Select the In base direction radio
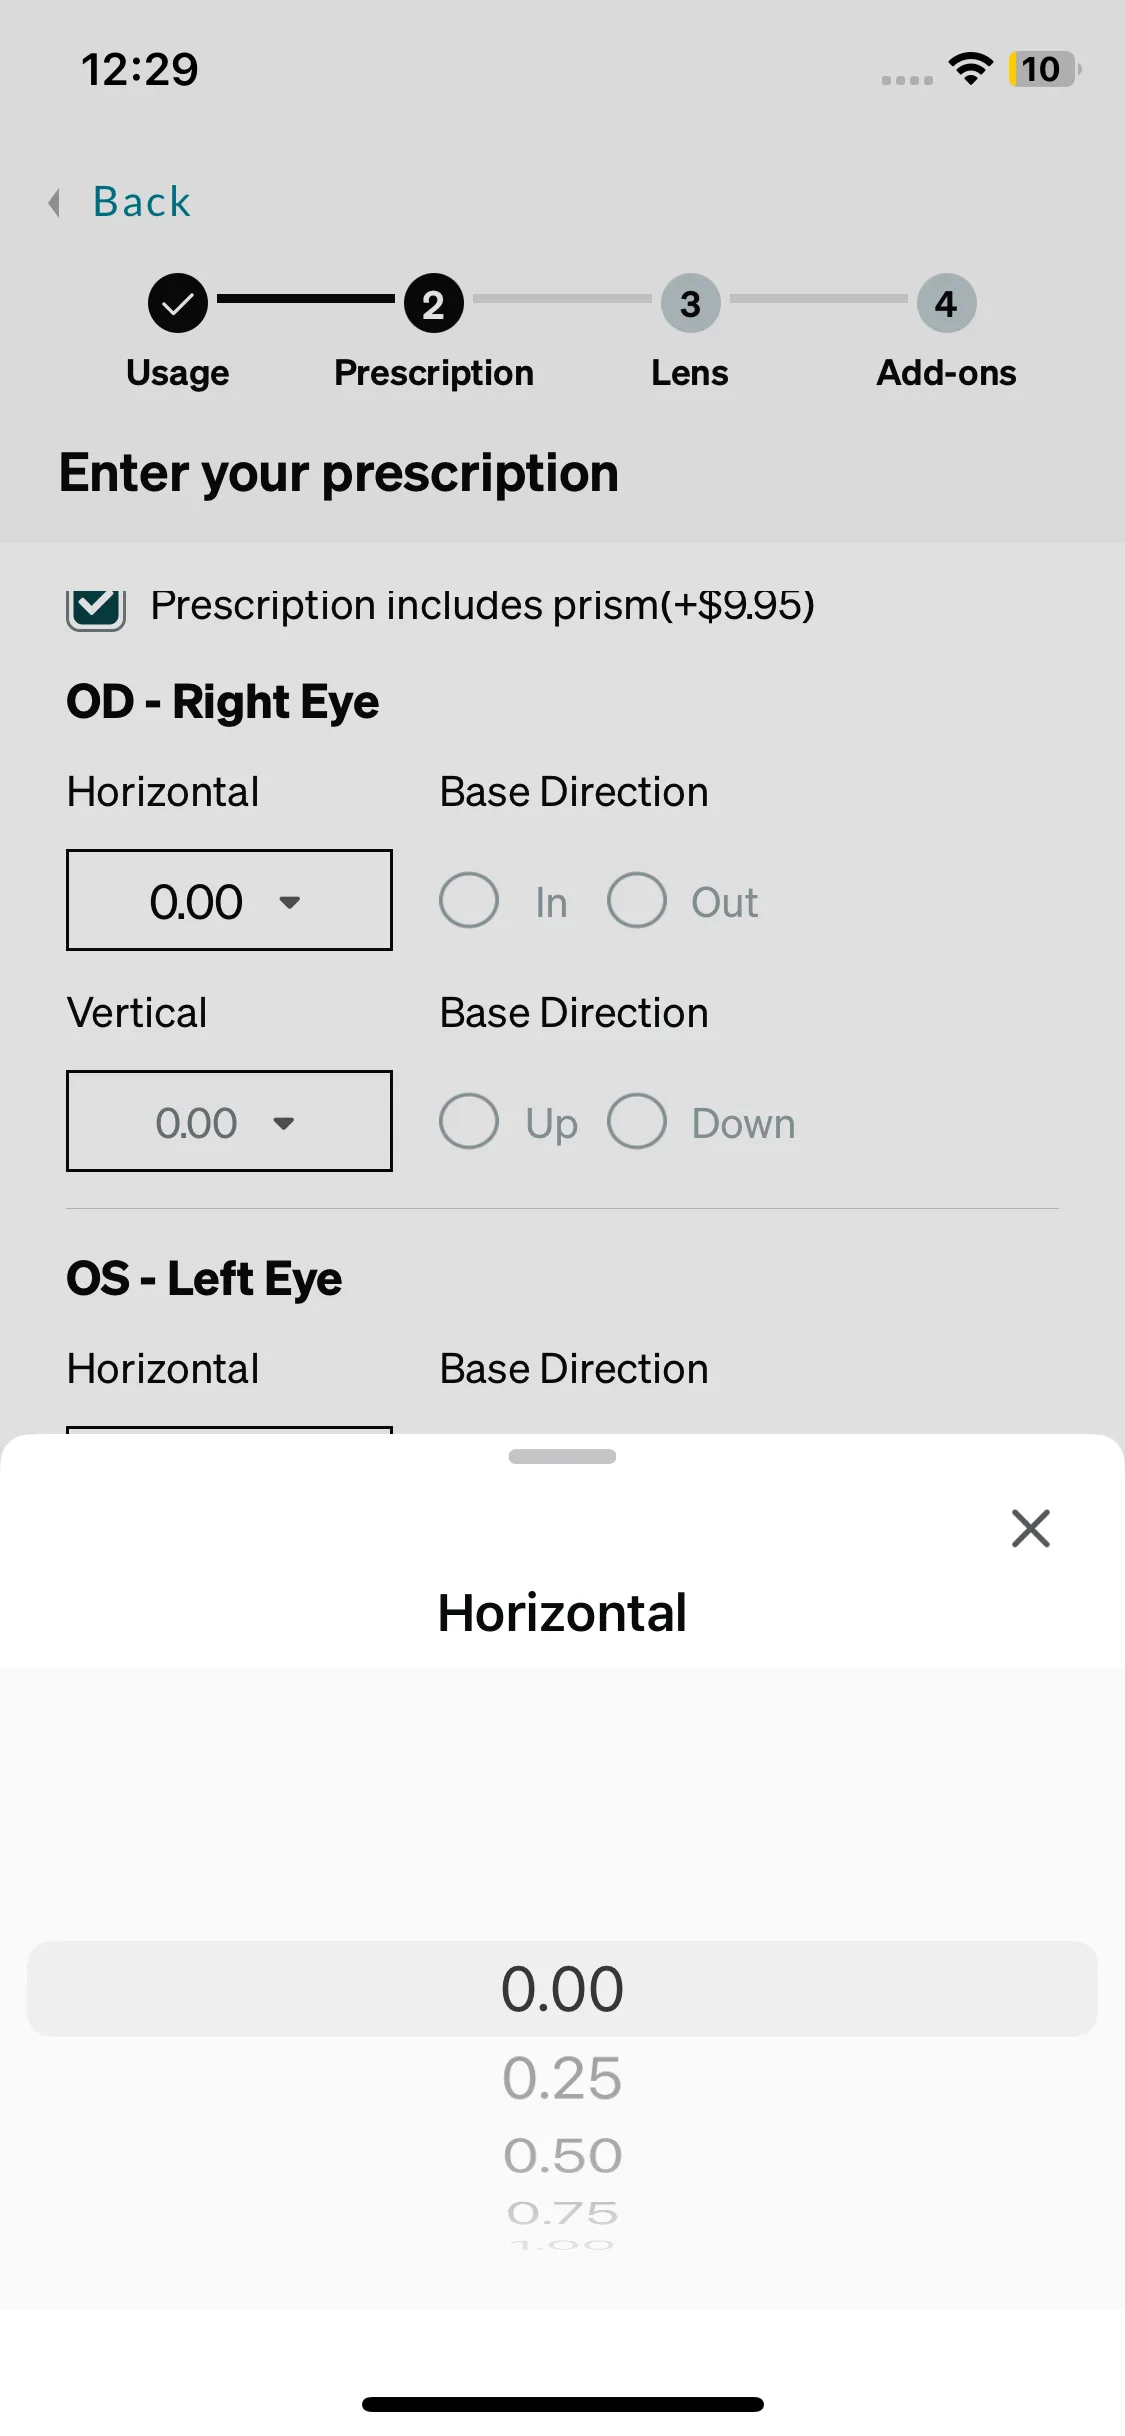 (x=469, y=901)
